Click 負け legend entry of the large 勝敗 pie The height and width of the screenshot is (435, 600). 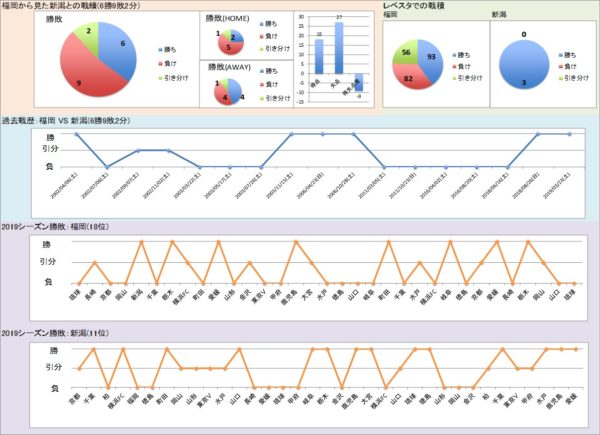[x=167, y=64]
